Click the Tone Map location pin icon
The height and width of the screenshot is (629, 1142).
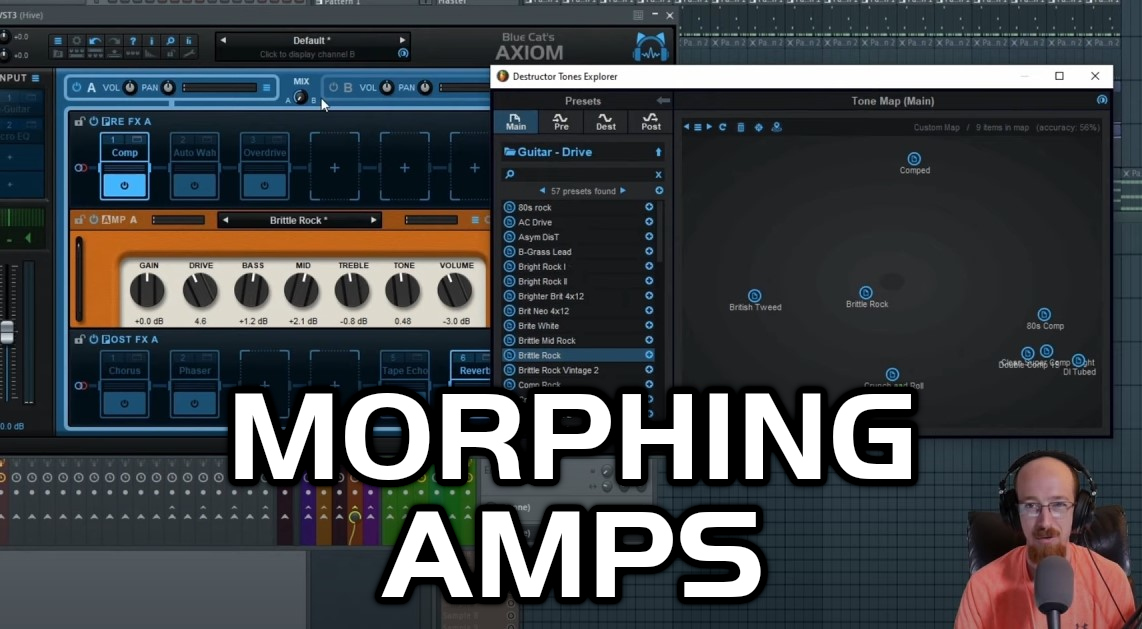(776, 127)
